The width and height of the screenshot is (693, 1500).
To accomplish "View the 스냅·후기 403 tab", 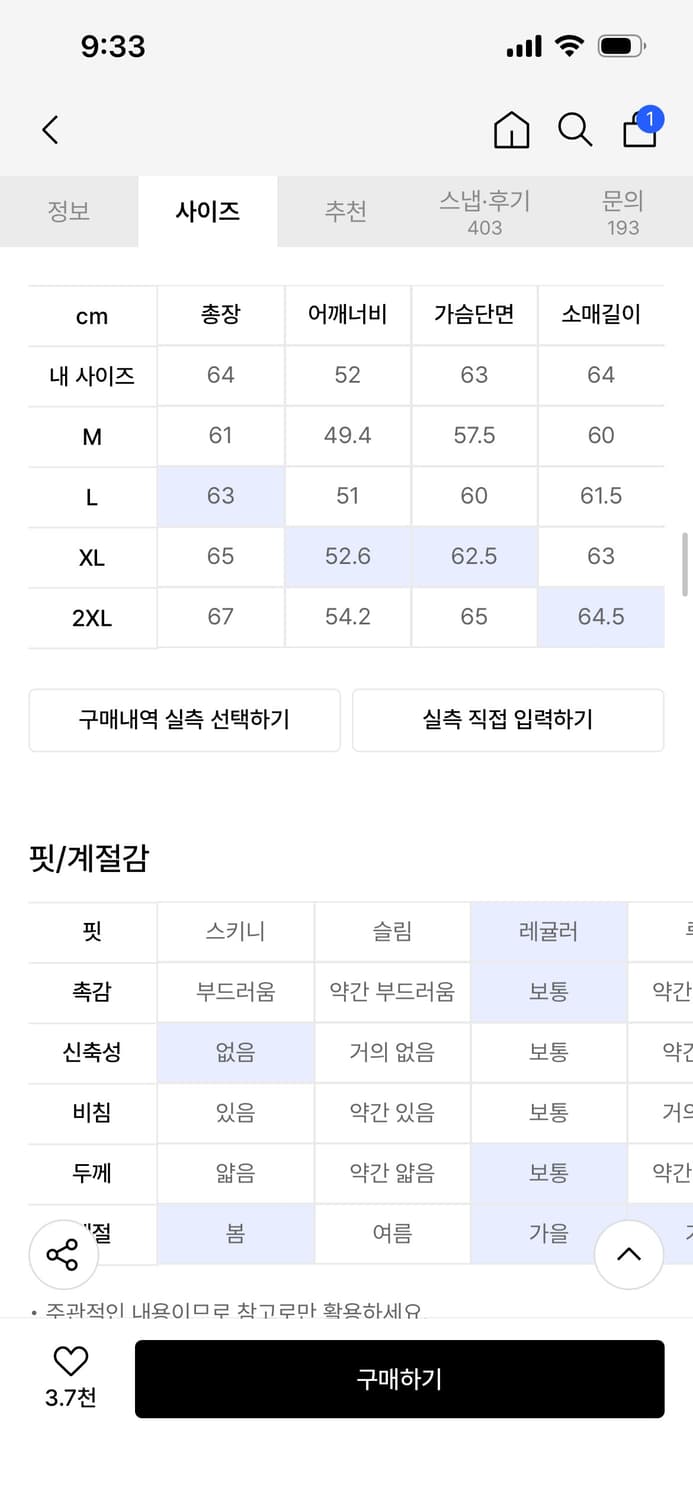I will [484, 211].
